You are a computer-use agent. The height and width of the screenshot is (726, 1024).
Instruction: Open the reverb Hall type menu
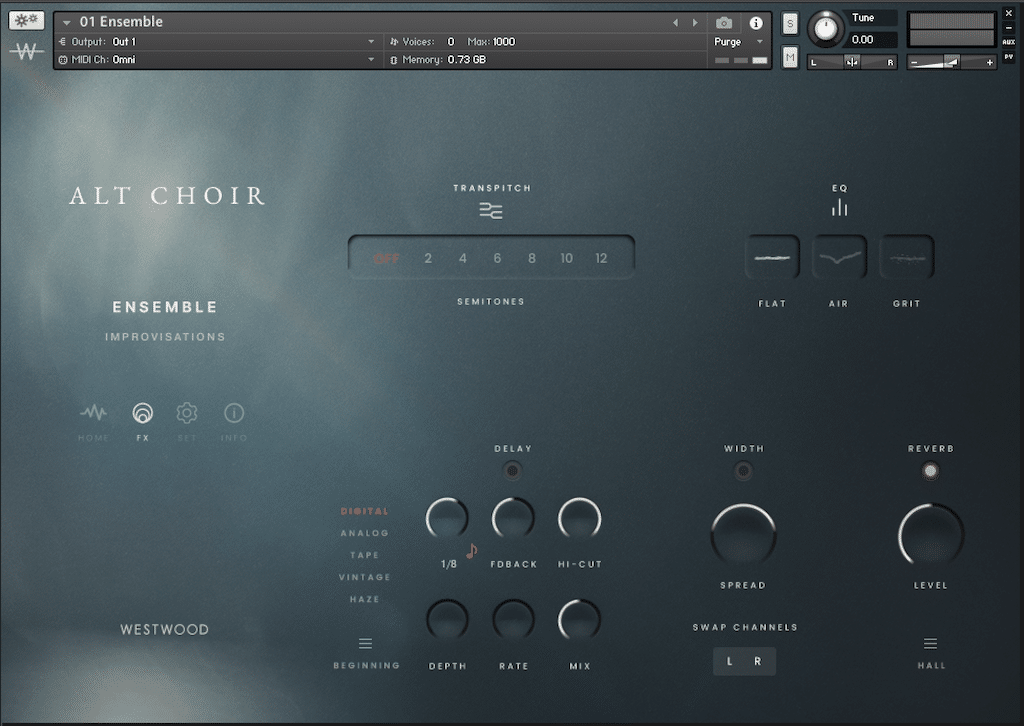931,644
